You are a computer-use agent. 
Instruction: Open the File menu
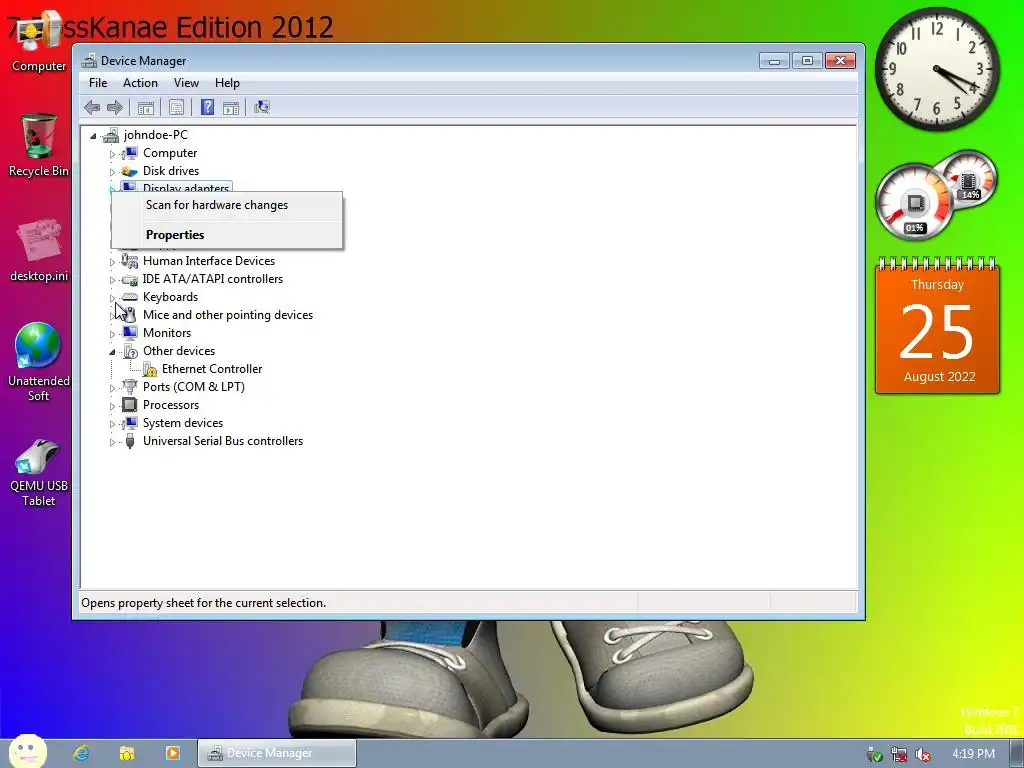(98, 83)
